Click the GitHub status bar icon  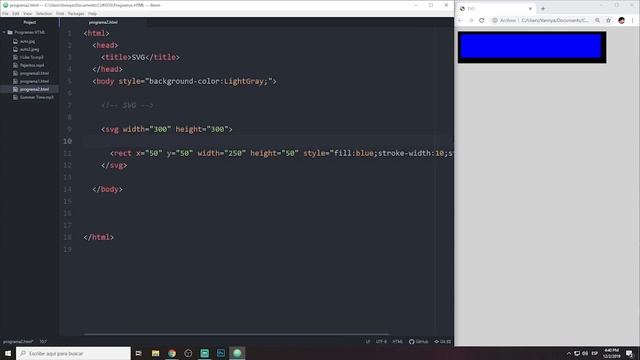[x=418, y=342]
